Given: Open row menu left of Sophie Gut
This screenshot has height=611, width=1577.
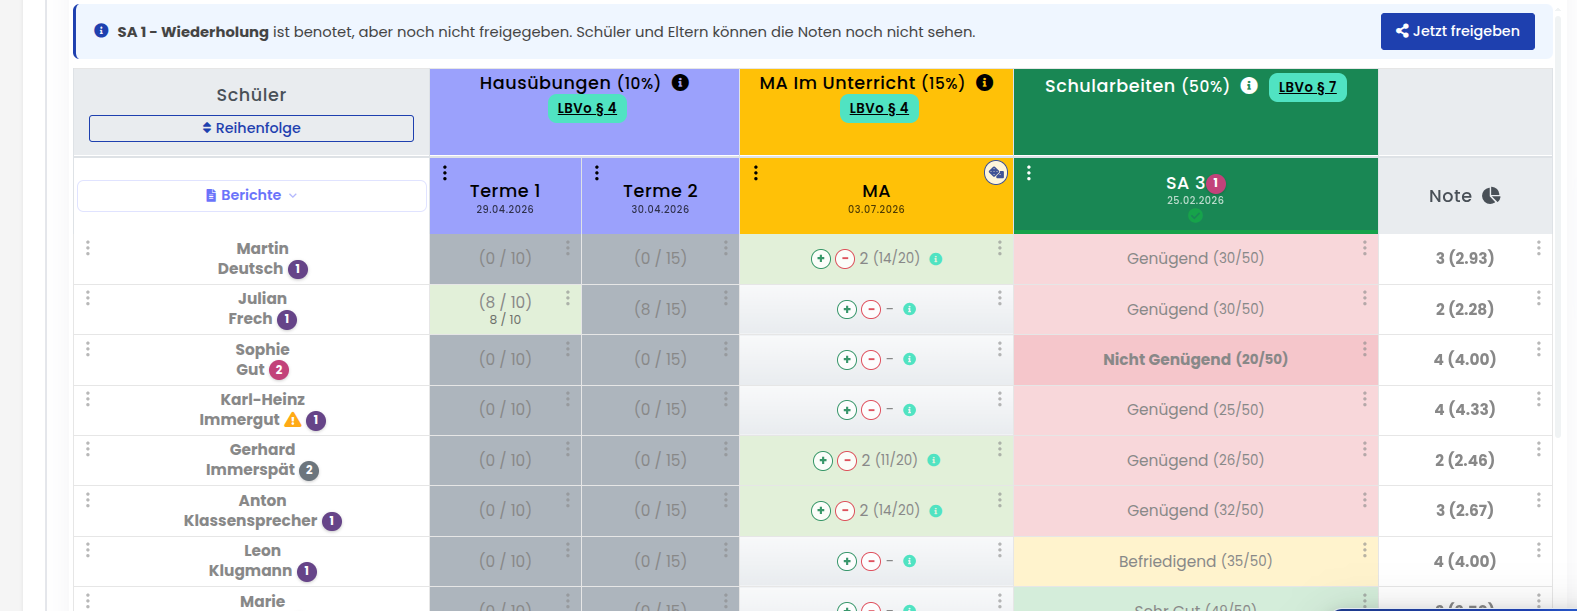Looking at the screenshot, I should click(x=88, y=349).
